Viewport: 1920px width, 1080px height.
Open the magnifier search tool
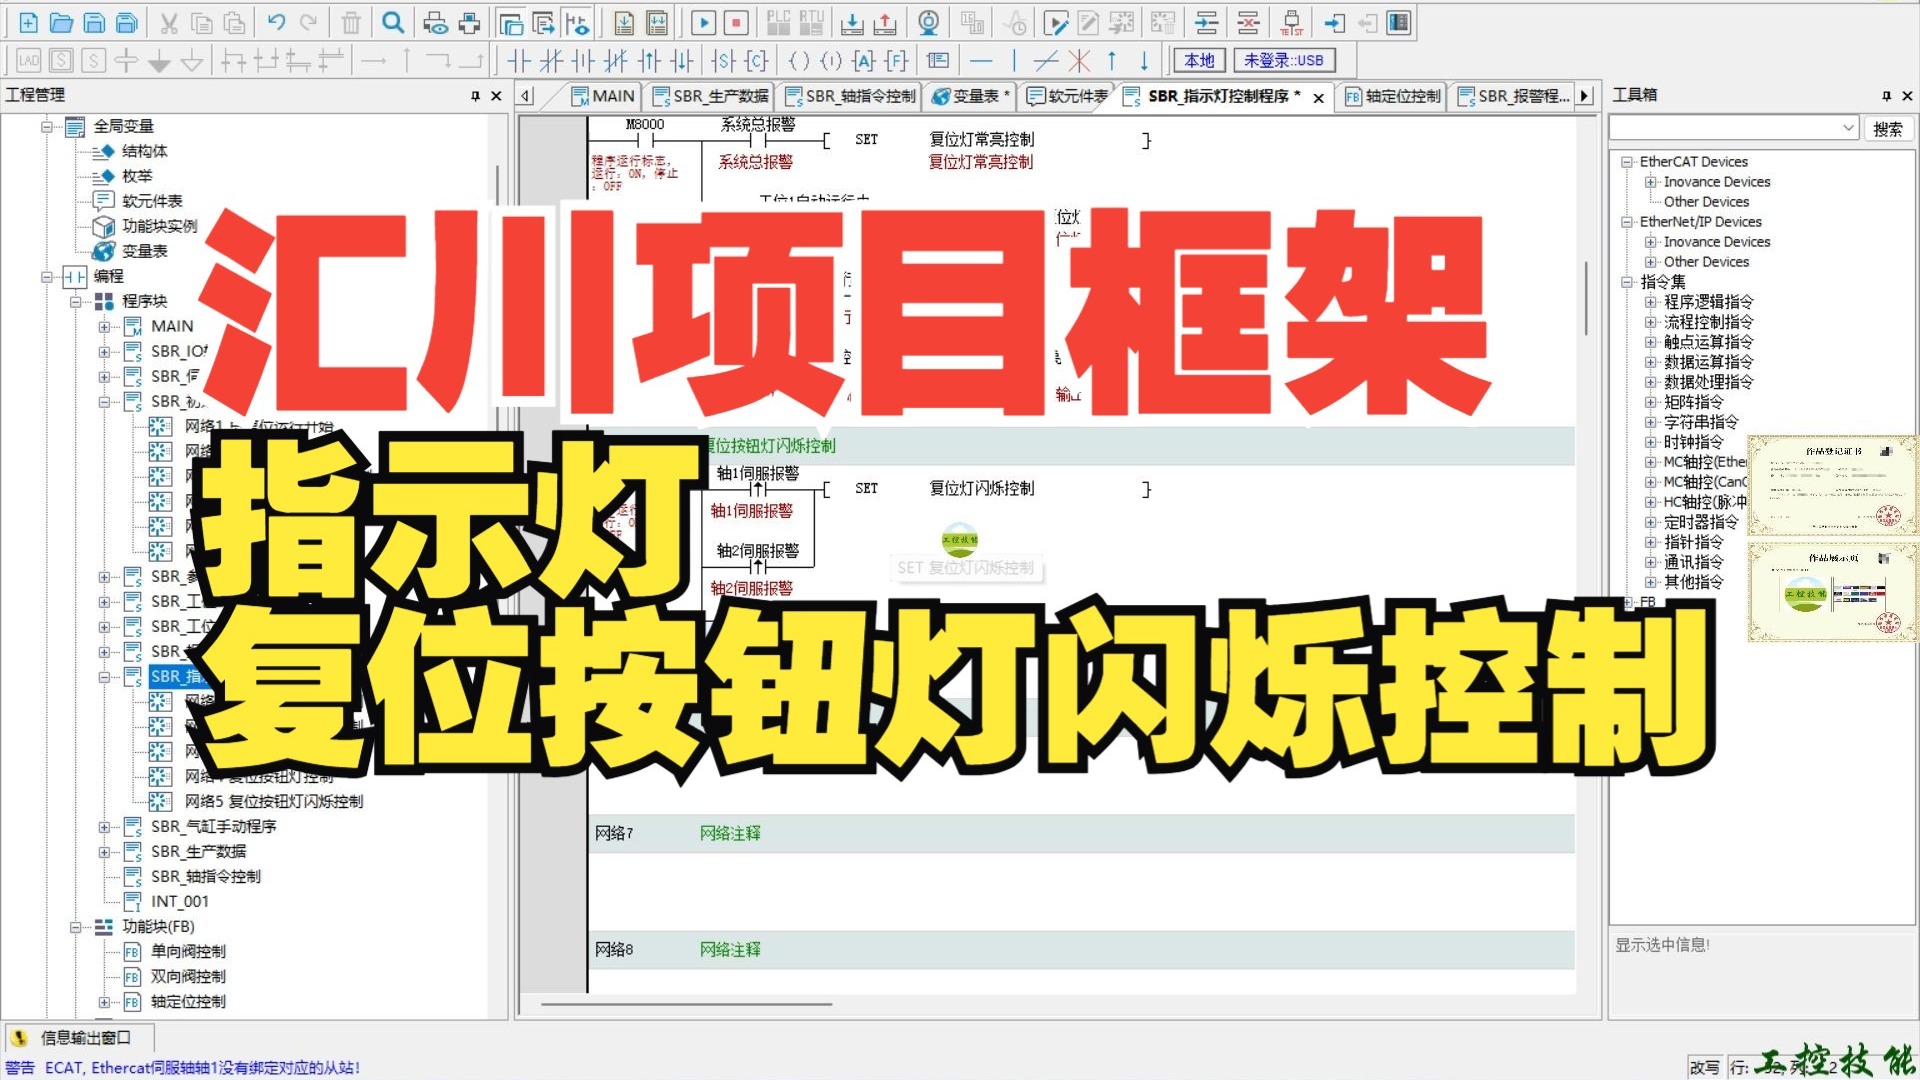pos(394,22)
